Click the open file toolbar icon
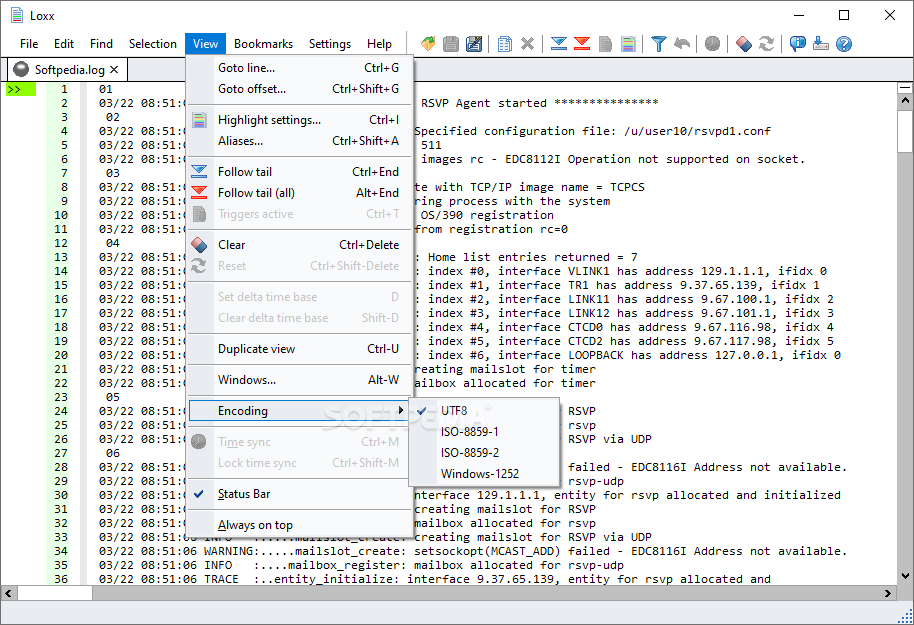914x625 pixels. click(x=428, y=44)
